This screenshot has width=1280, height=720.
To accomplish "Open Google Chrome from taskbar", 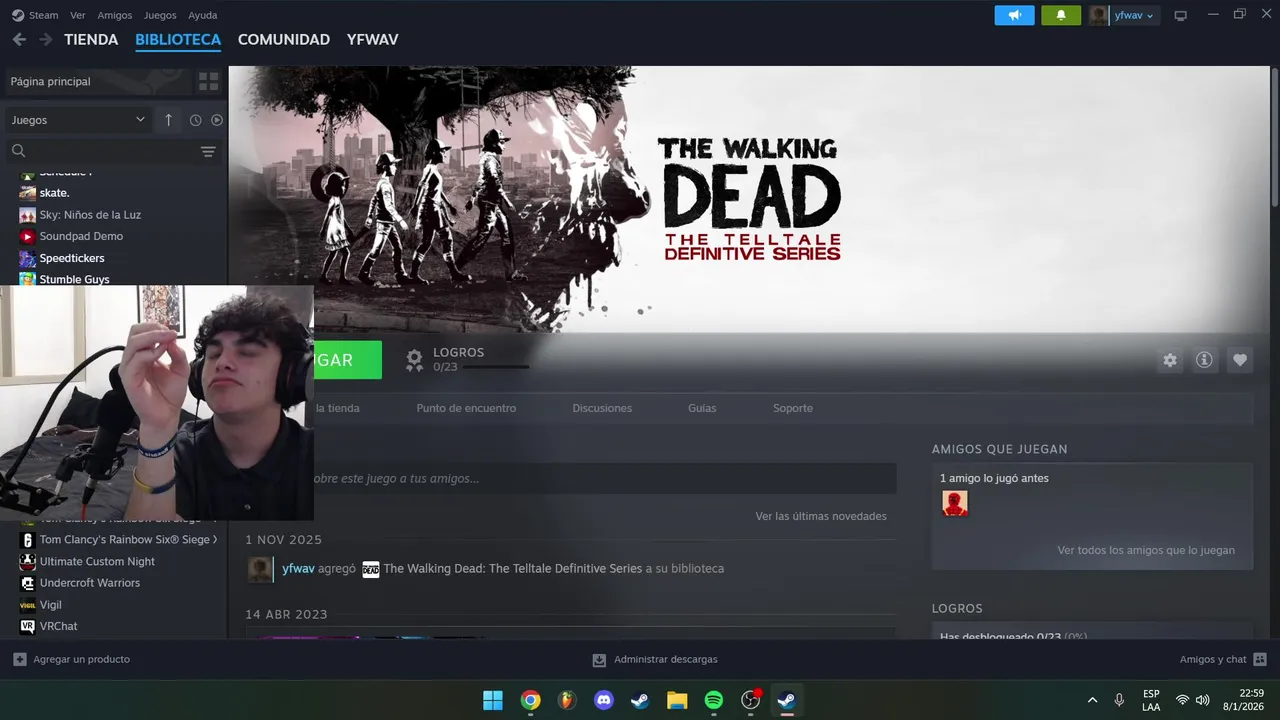I will pyautogui.click(x=530, y=700).
